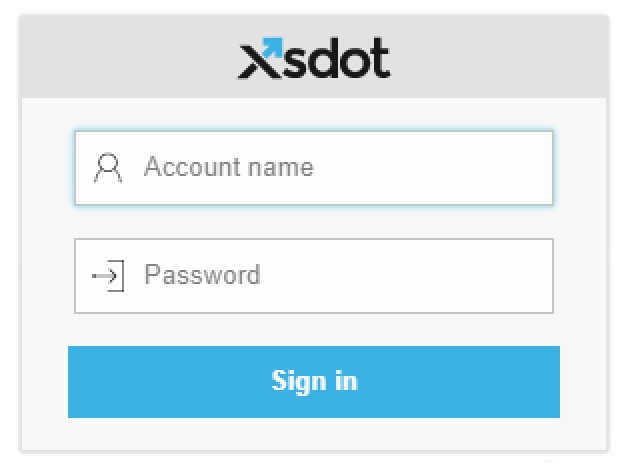Click the "Password" placeholder text

click(x=202, y=275)
